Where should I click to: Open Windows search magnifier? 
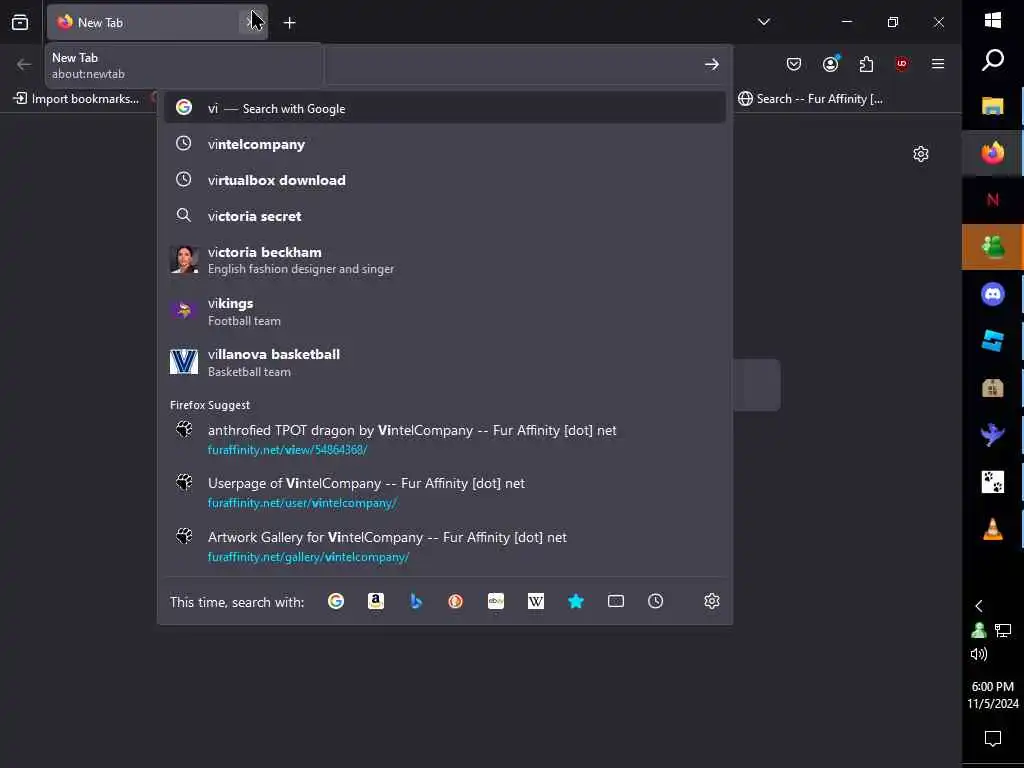[993, 60]
